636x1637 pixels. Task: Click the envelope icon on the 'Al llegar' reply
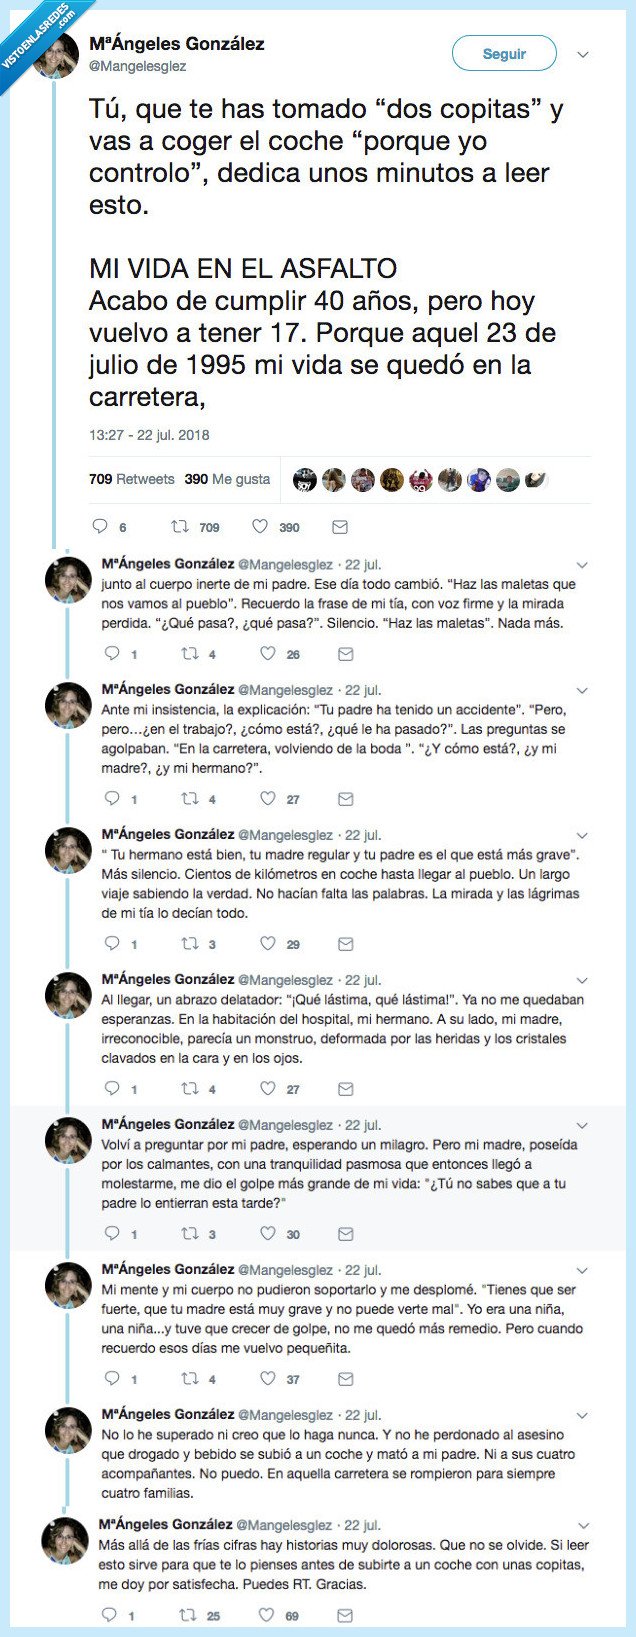pos(345,1088)
